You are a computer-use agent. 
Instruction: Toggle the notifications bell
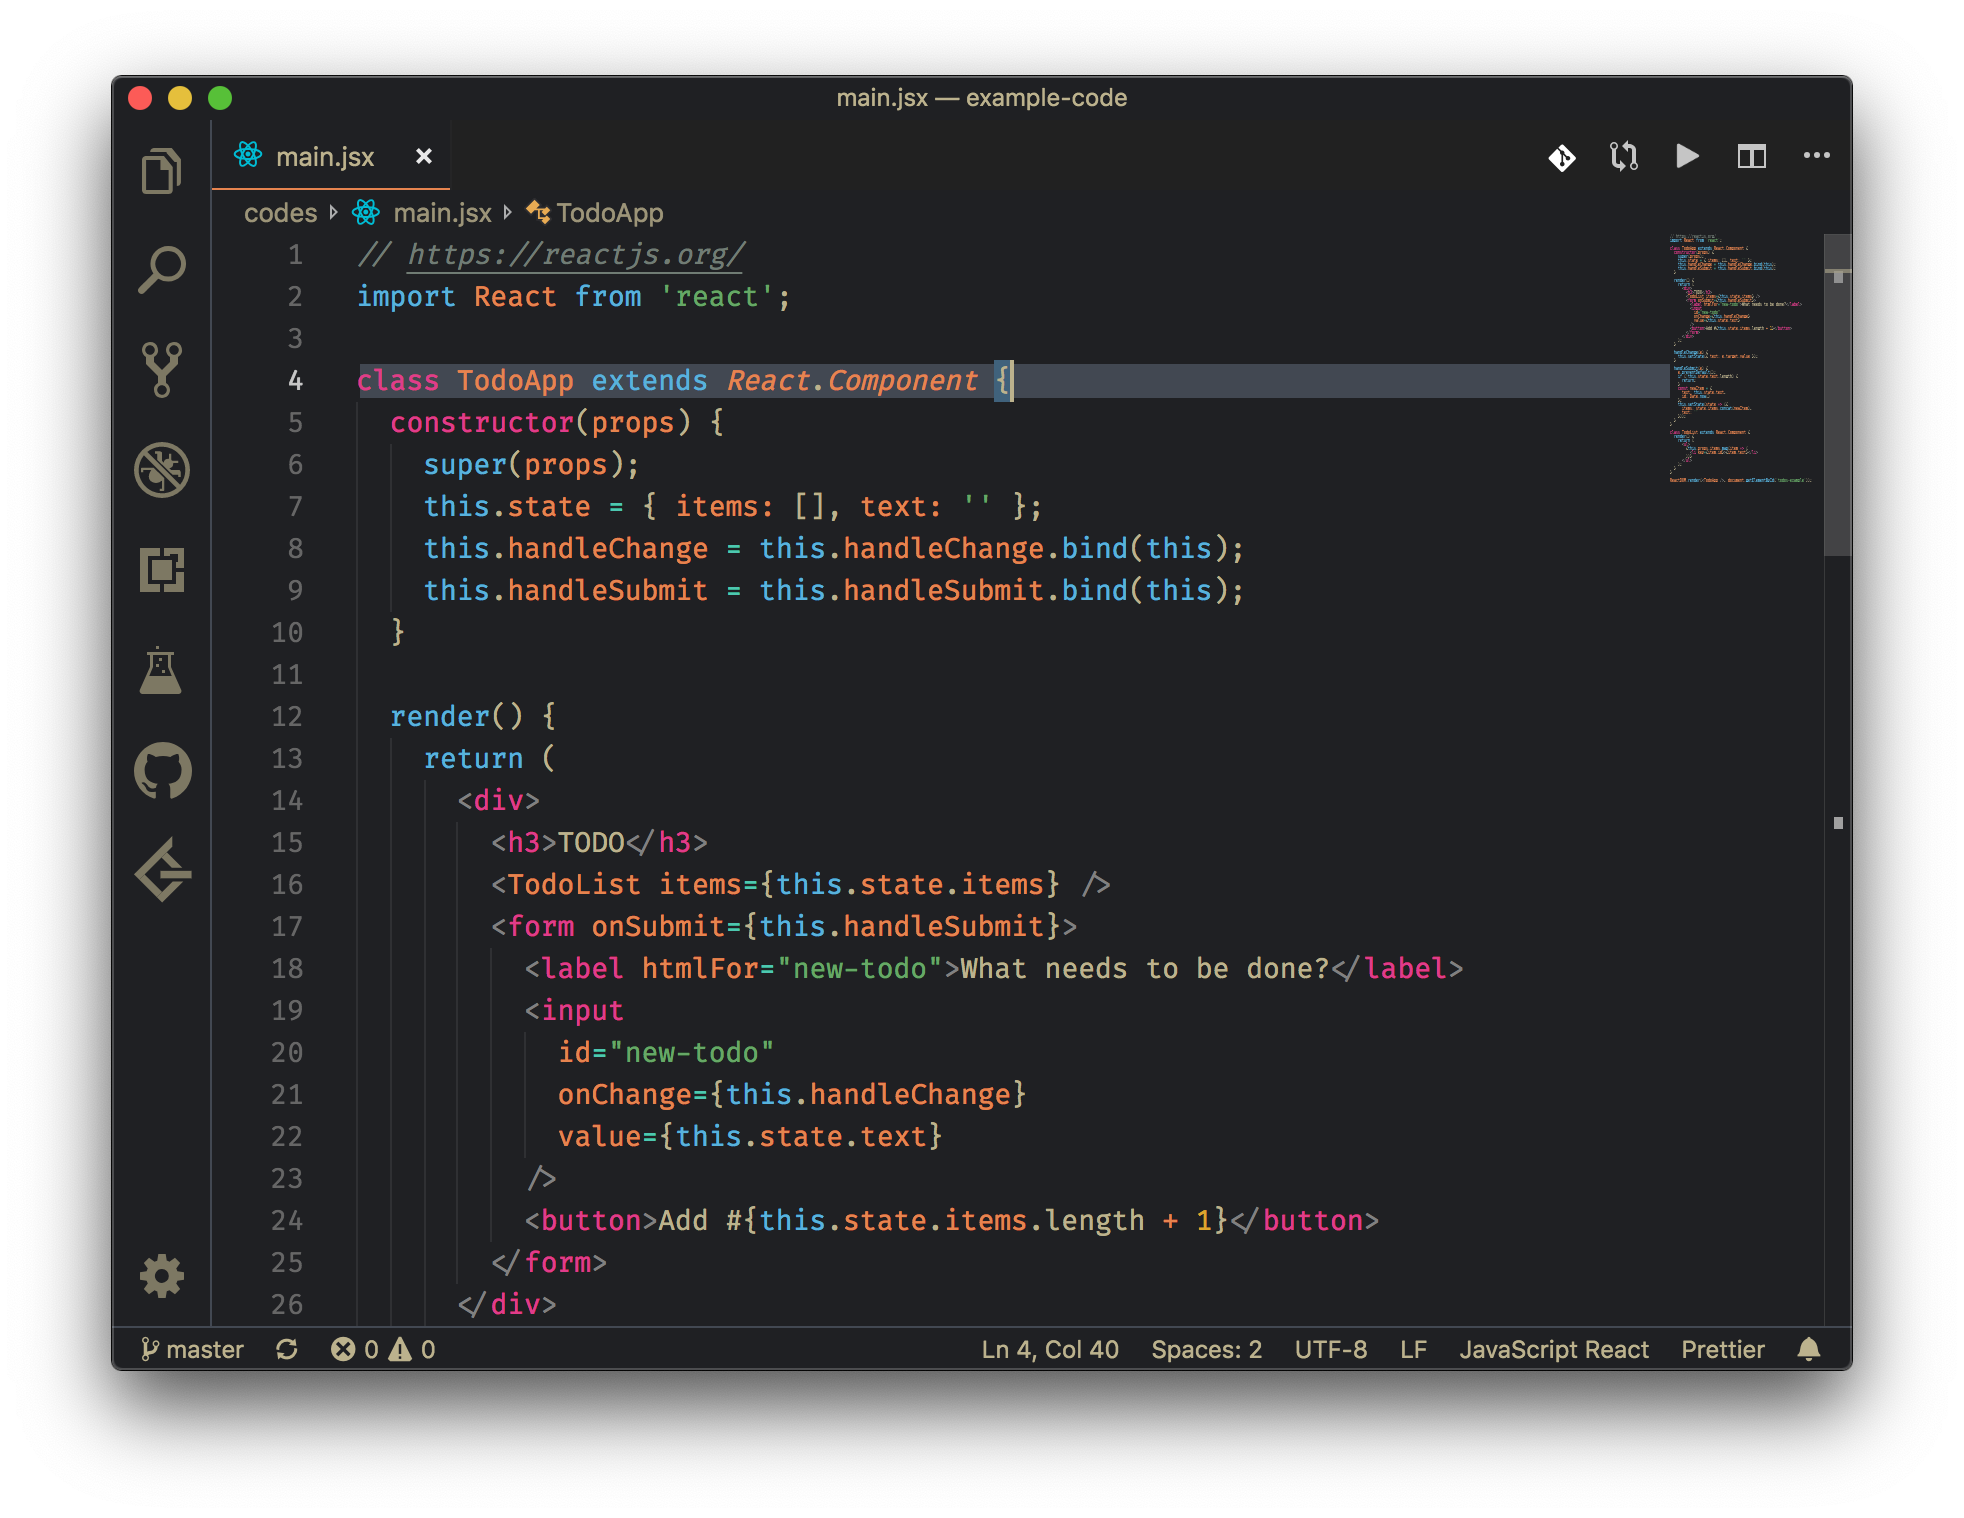pyautogui.click(x=1810, y=1349)
